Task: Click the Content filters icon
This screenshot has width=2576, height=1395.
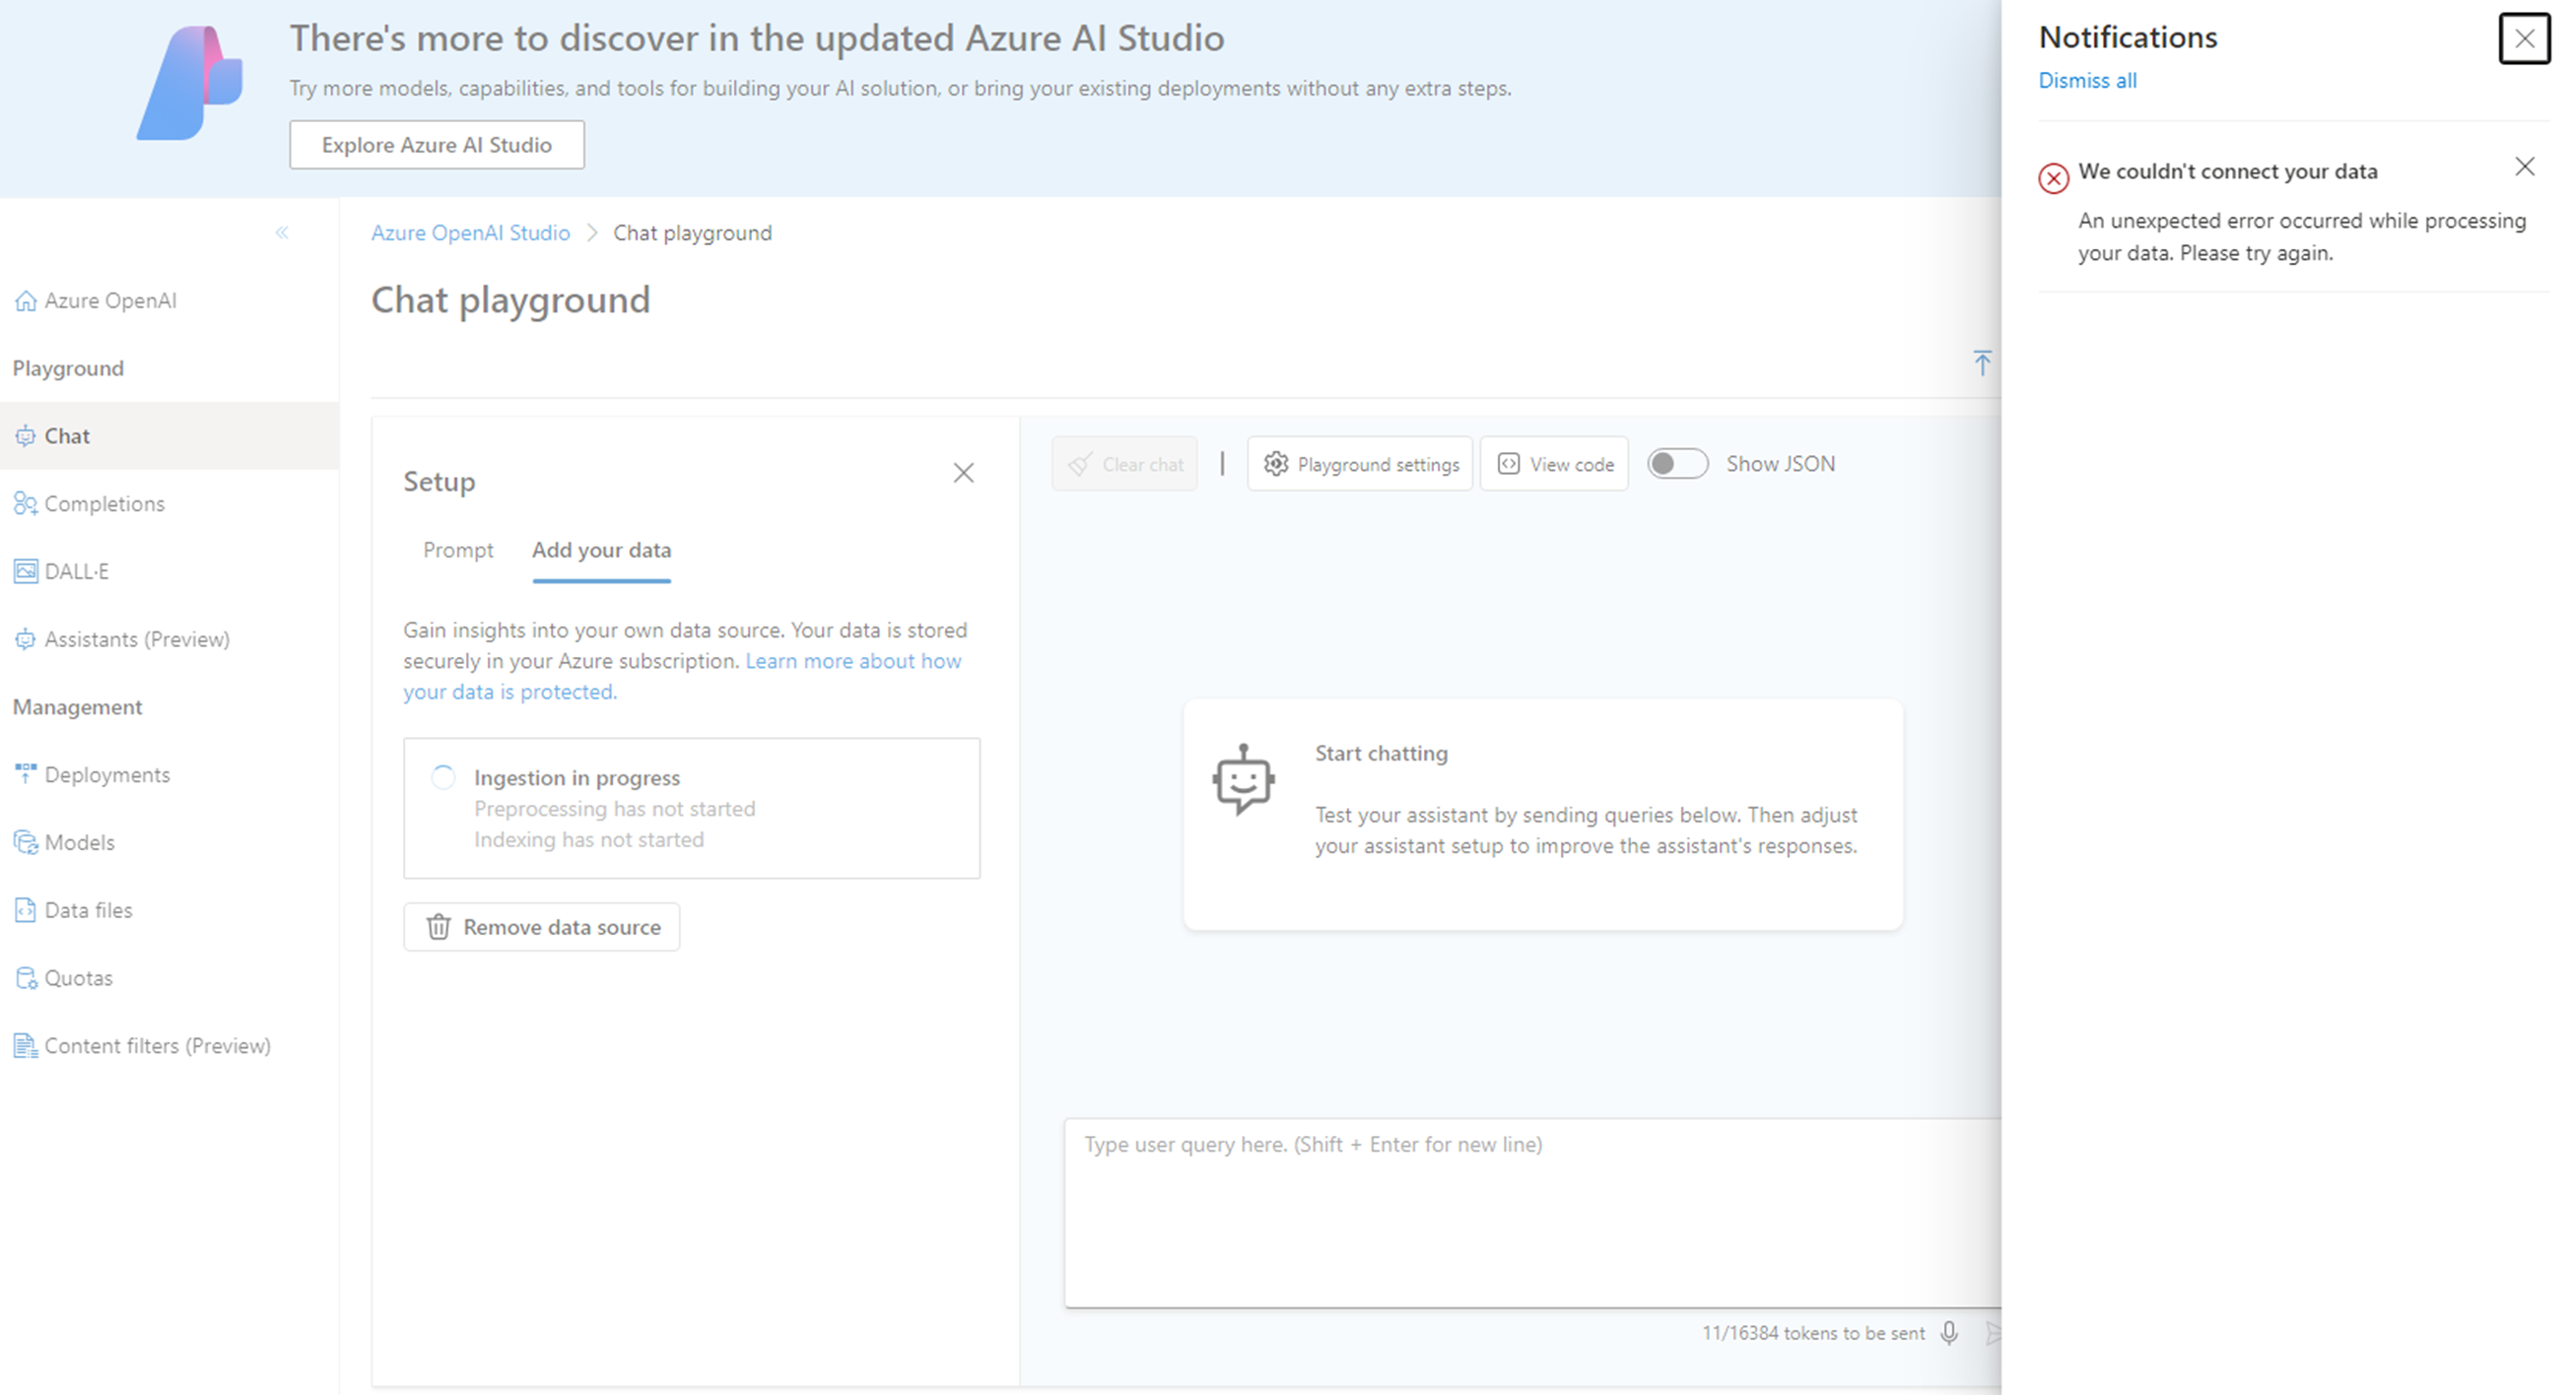Action: coord(26,1046)
